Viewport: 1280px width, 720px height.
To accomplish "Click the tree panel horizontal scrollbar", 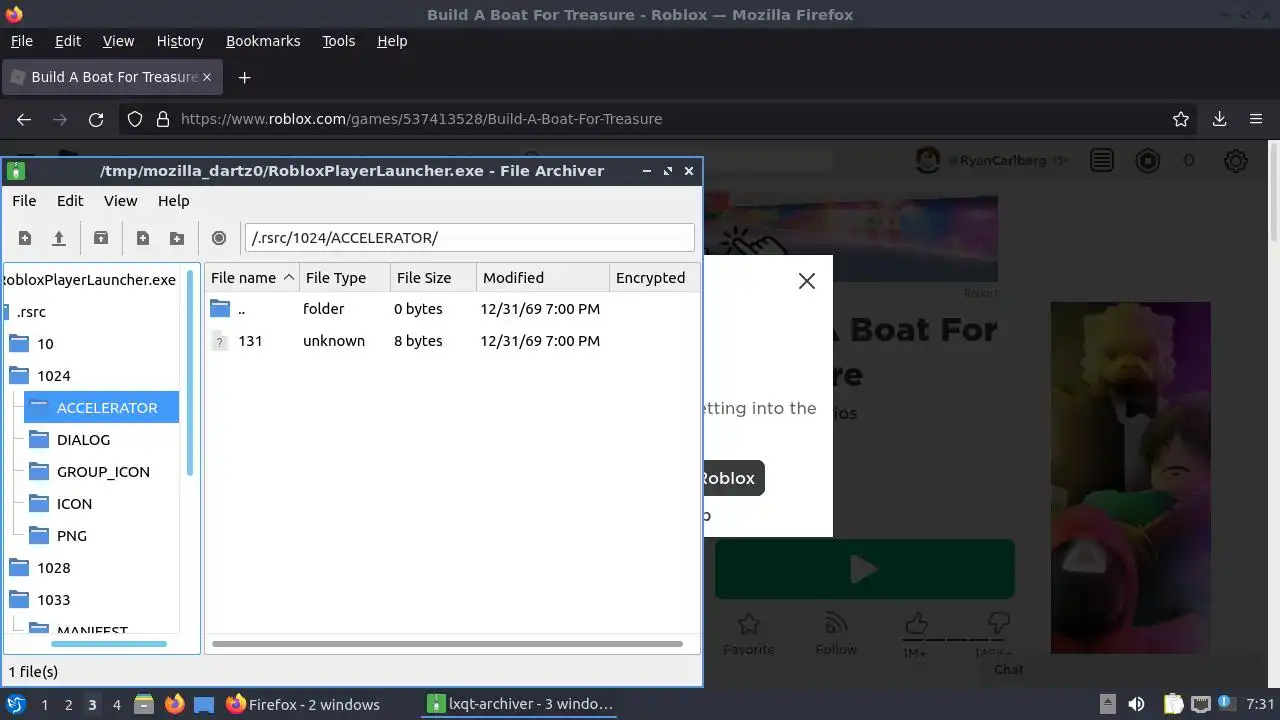I will point(108,644).
